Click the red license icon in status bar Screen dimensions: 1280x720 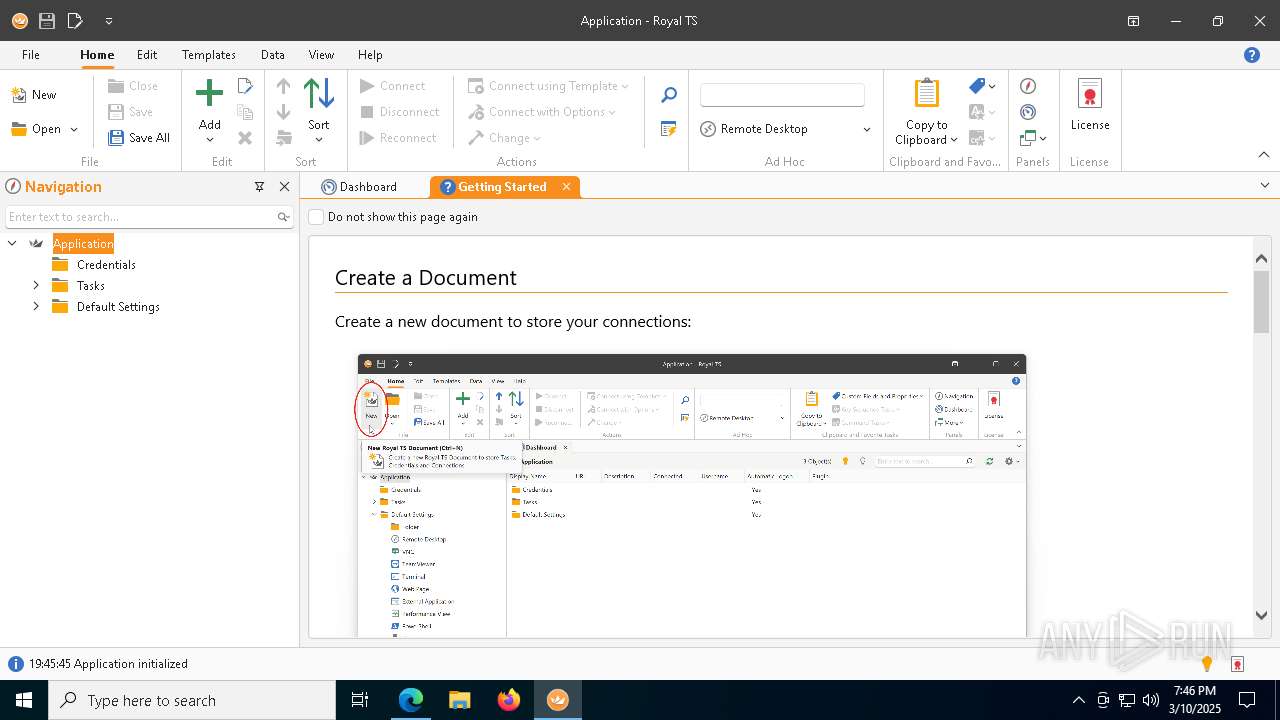[x=1237, y=664]
